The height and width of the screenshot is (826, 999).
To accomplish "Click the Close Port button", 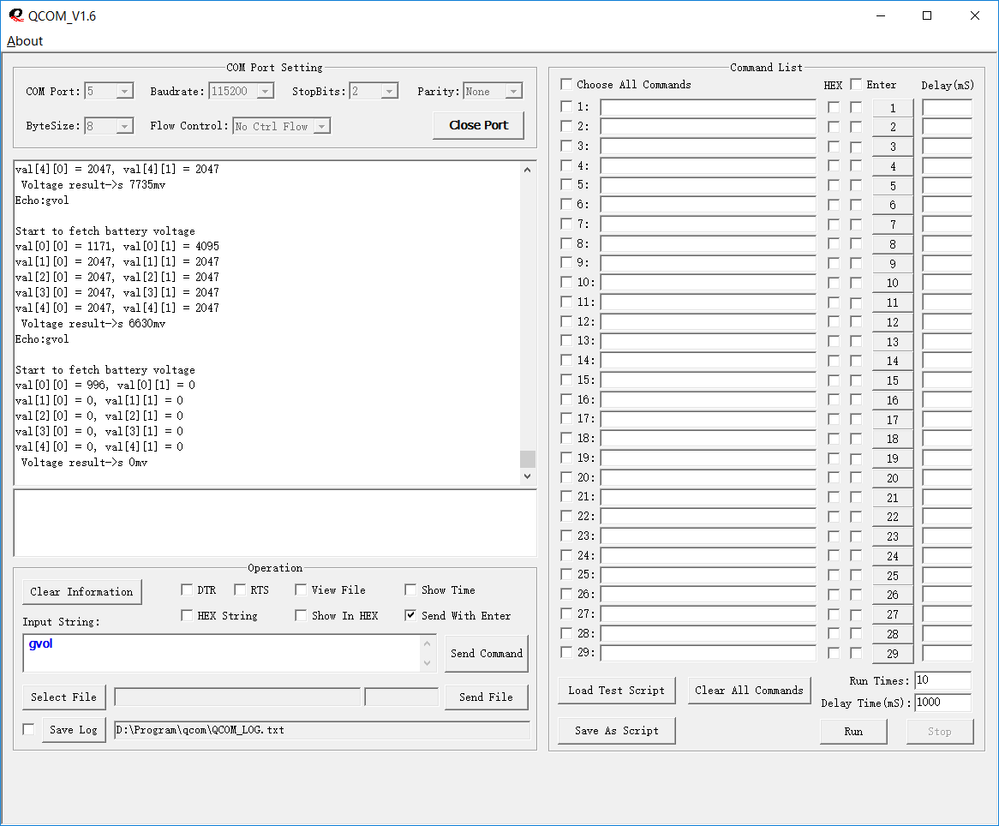I will (478, 126).
